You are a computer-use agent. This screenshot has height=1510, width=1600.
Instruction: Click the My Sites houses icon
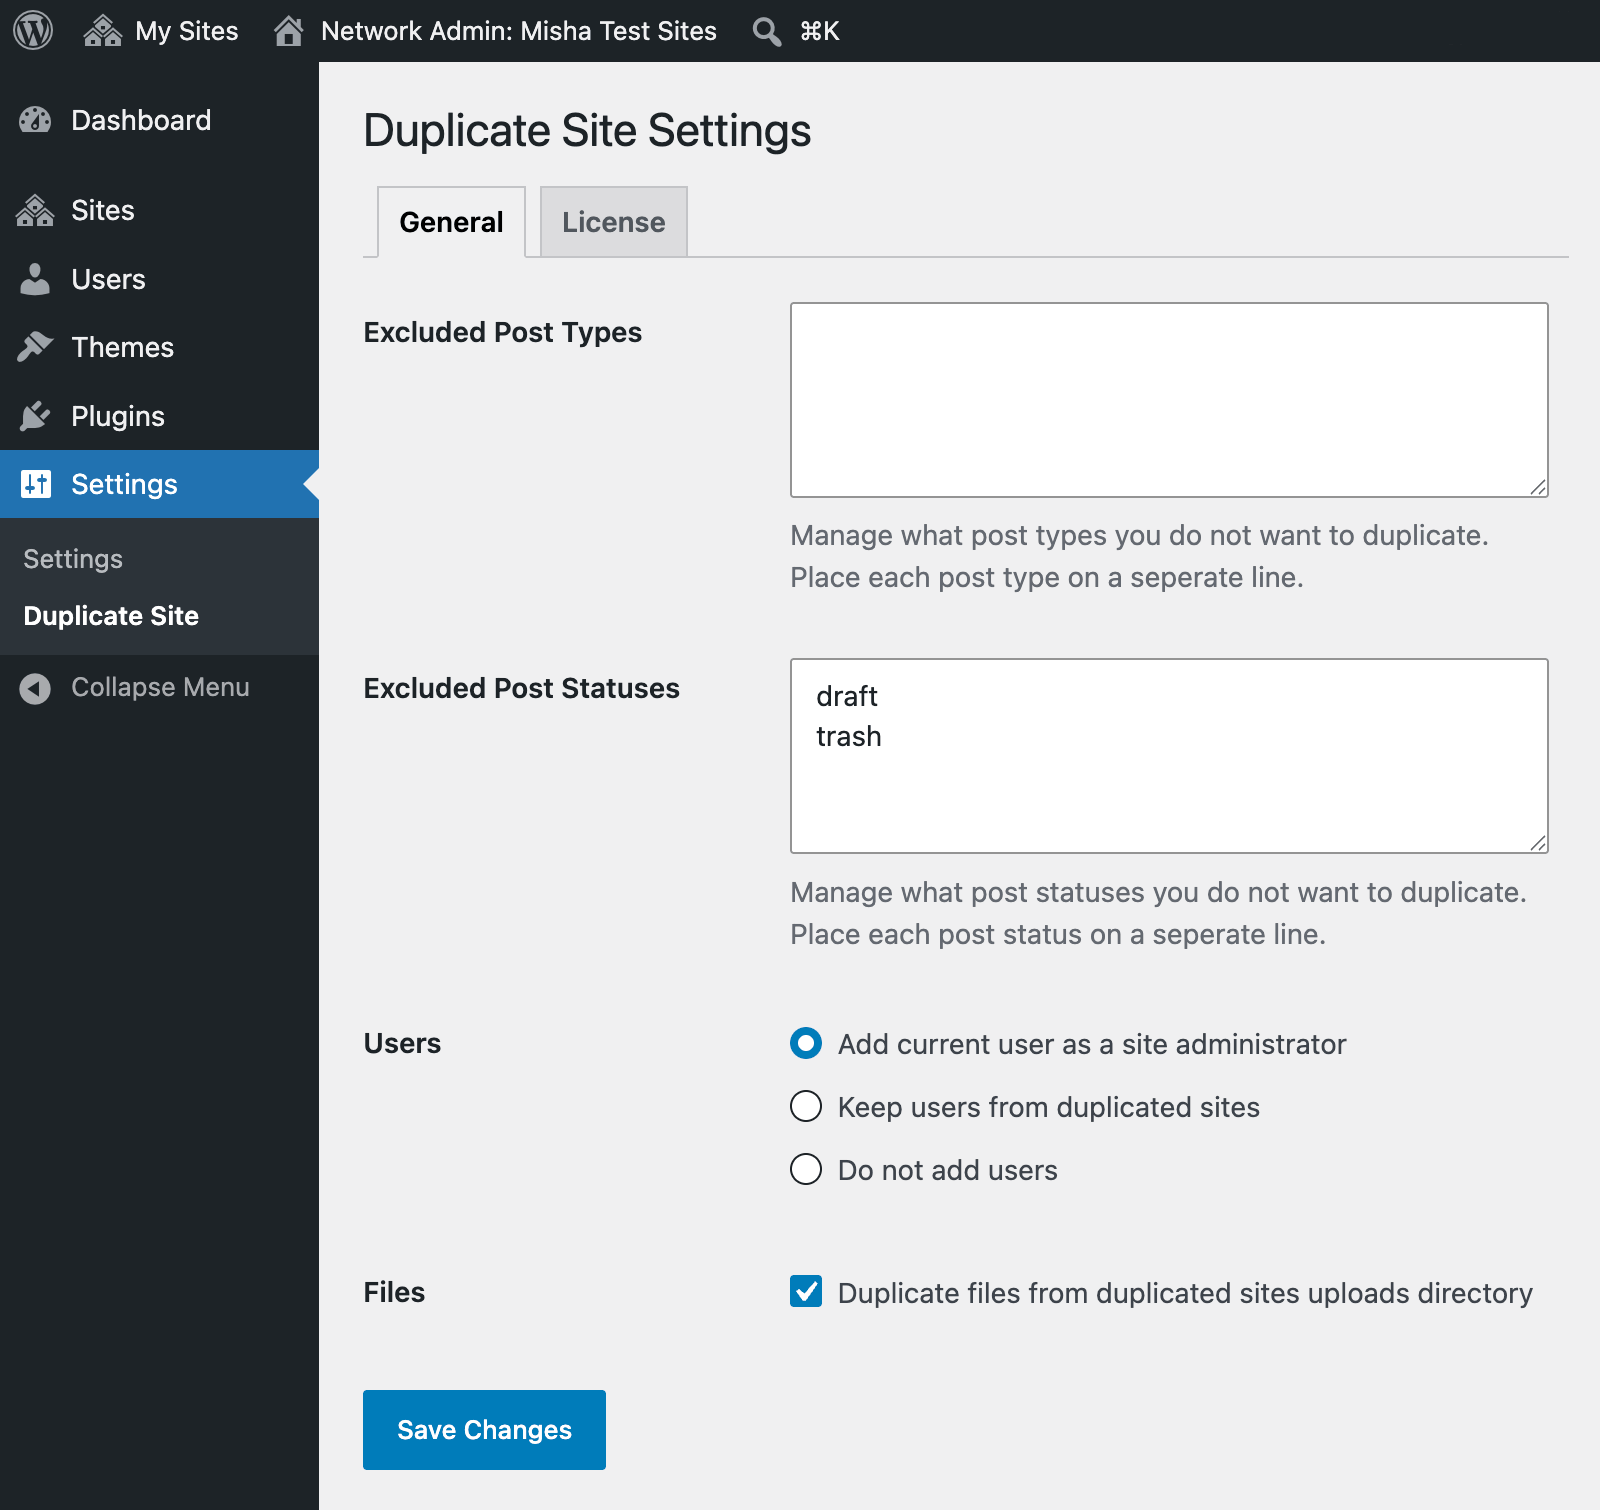pyautogui.click(x=103, y=31)
